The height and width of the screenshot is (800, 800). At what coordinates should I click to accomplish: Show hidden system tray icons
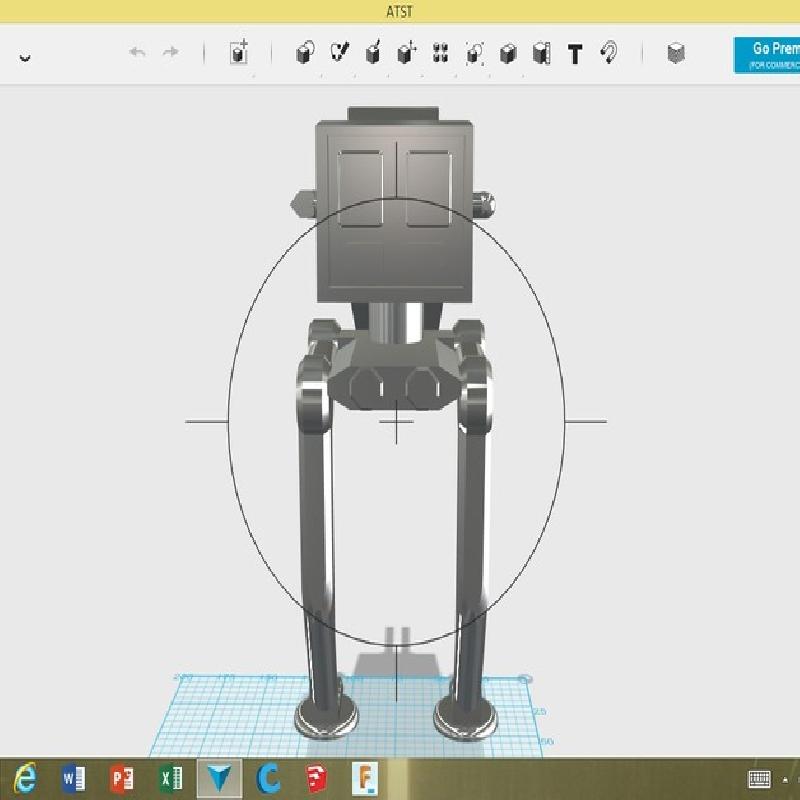point(786,780)
